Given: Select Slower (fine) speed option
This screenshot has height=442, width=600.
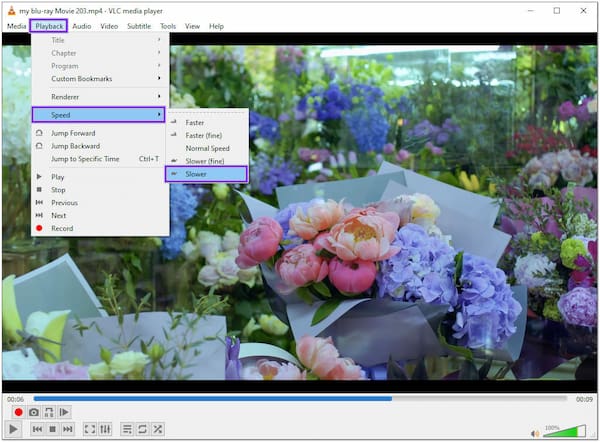Looking at the screenshot, I should pos(207,161).
